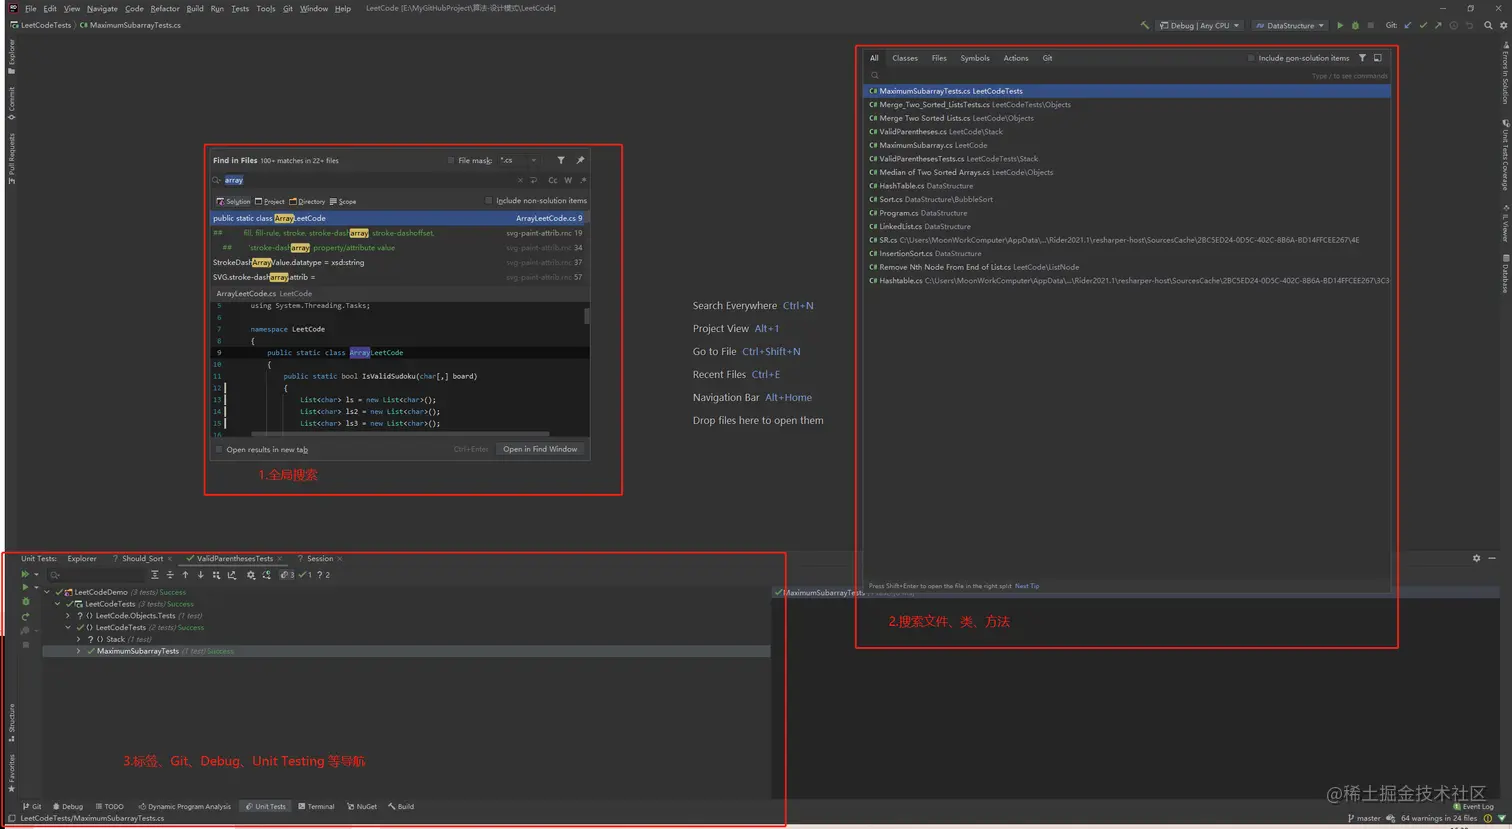
Task: Collapse the LeetCodeDemo test node
Action: coord(47,592)
